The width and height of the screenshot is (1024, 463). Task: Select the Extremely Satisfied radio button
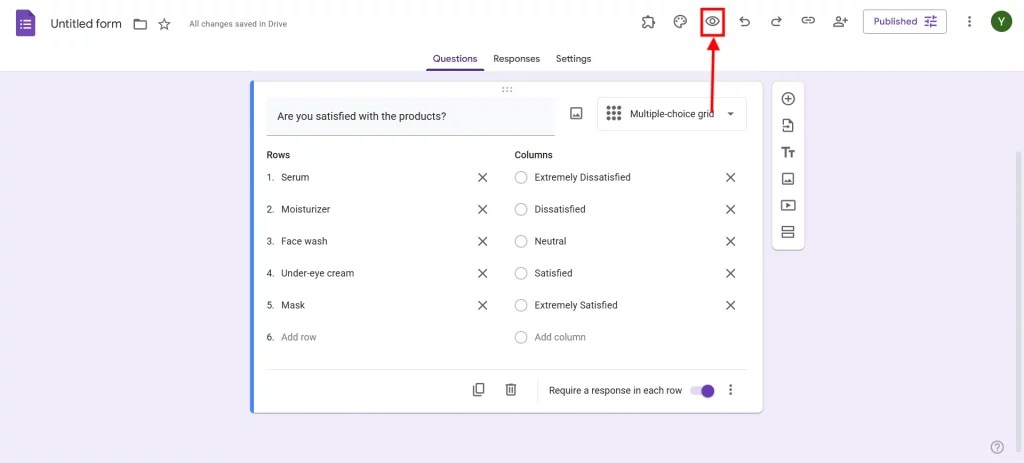coord(520,305)
